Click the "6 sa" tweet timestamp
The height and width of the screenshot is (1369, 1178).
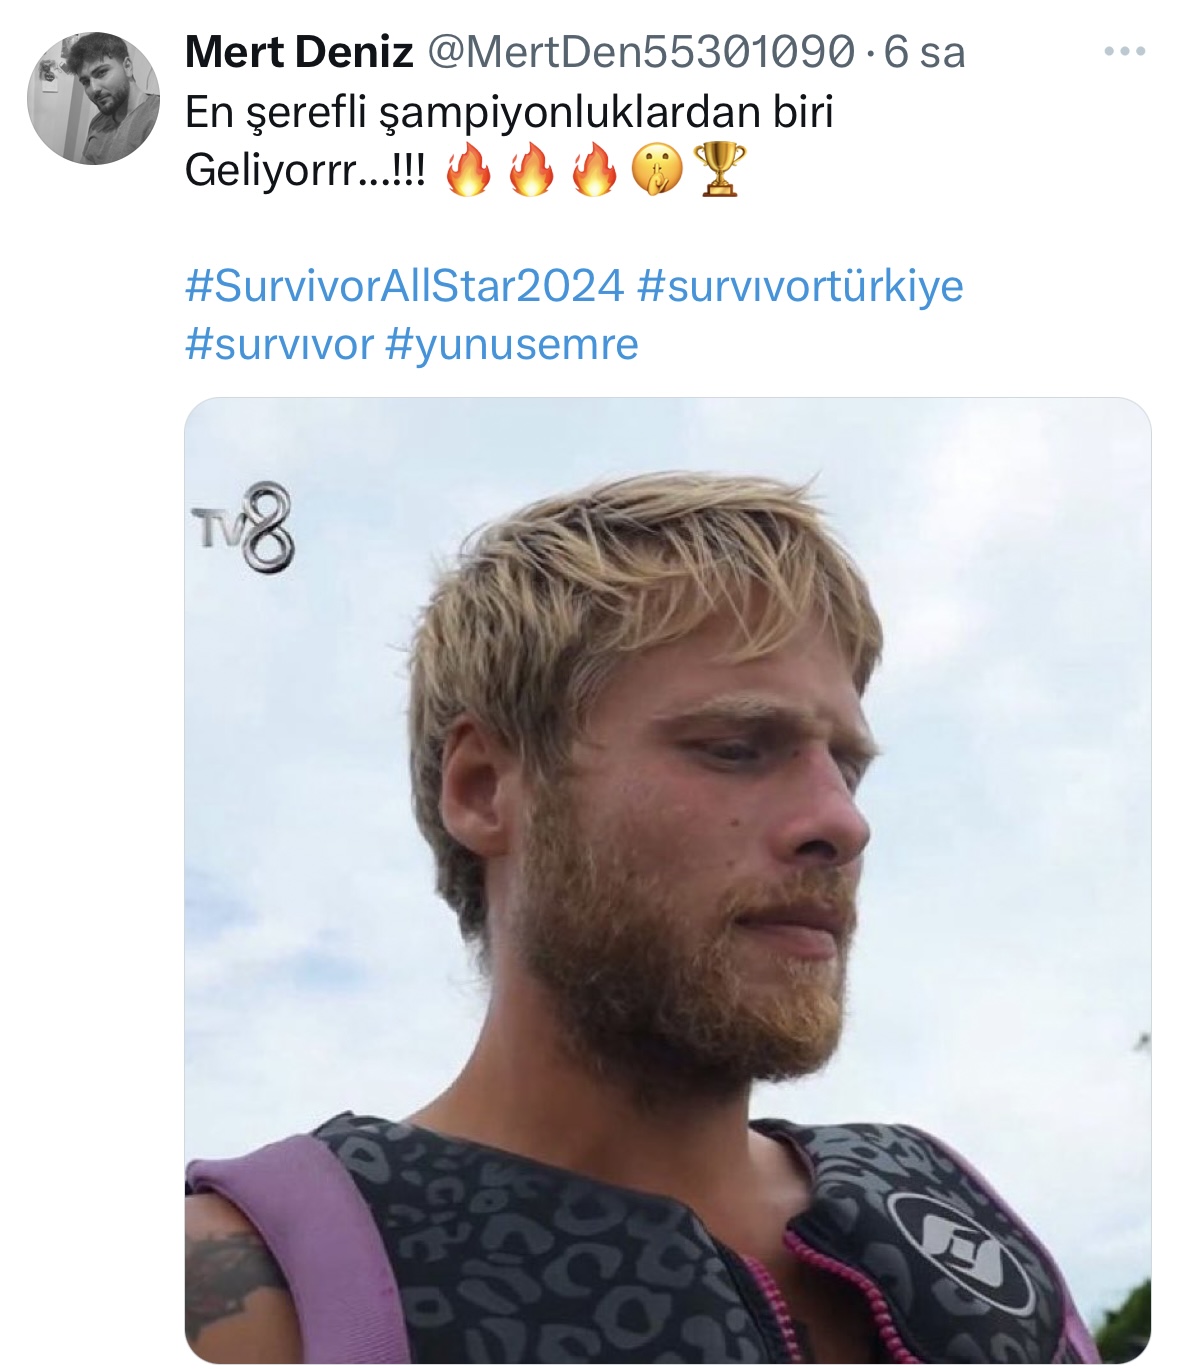pos(925,52)
